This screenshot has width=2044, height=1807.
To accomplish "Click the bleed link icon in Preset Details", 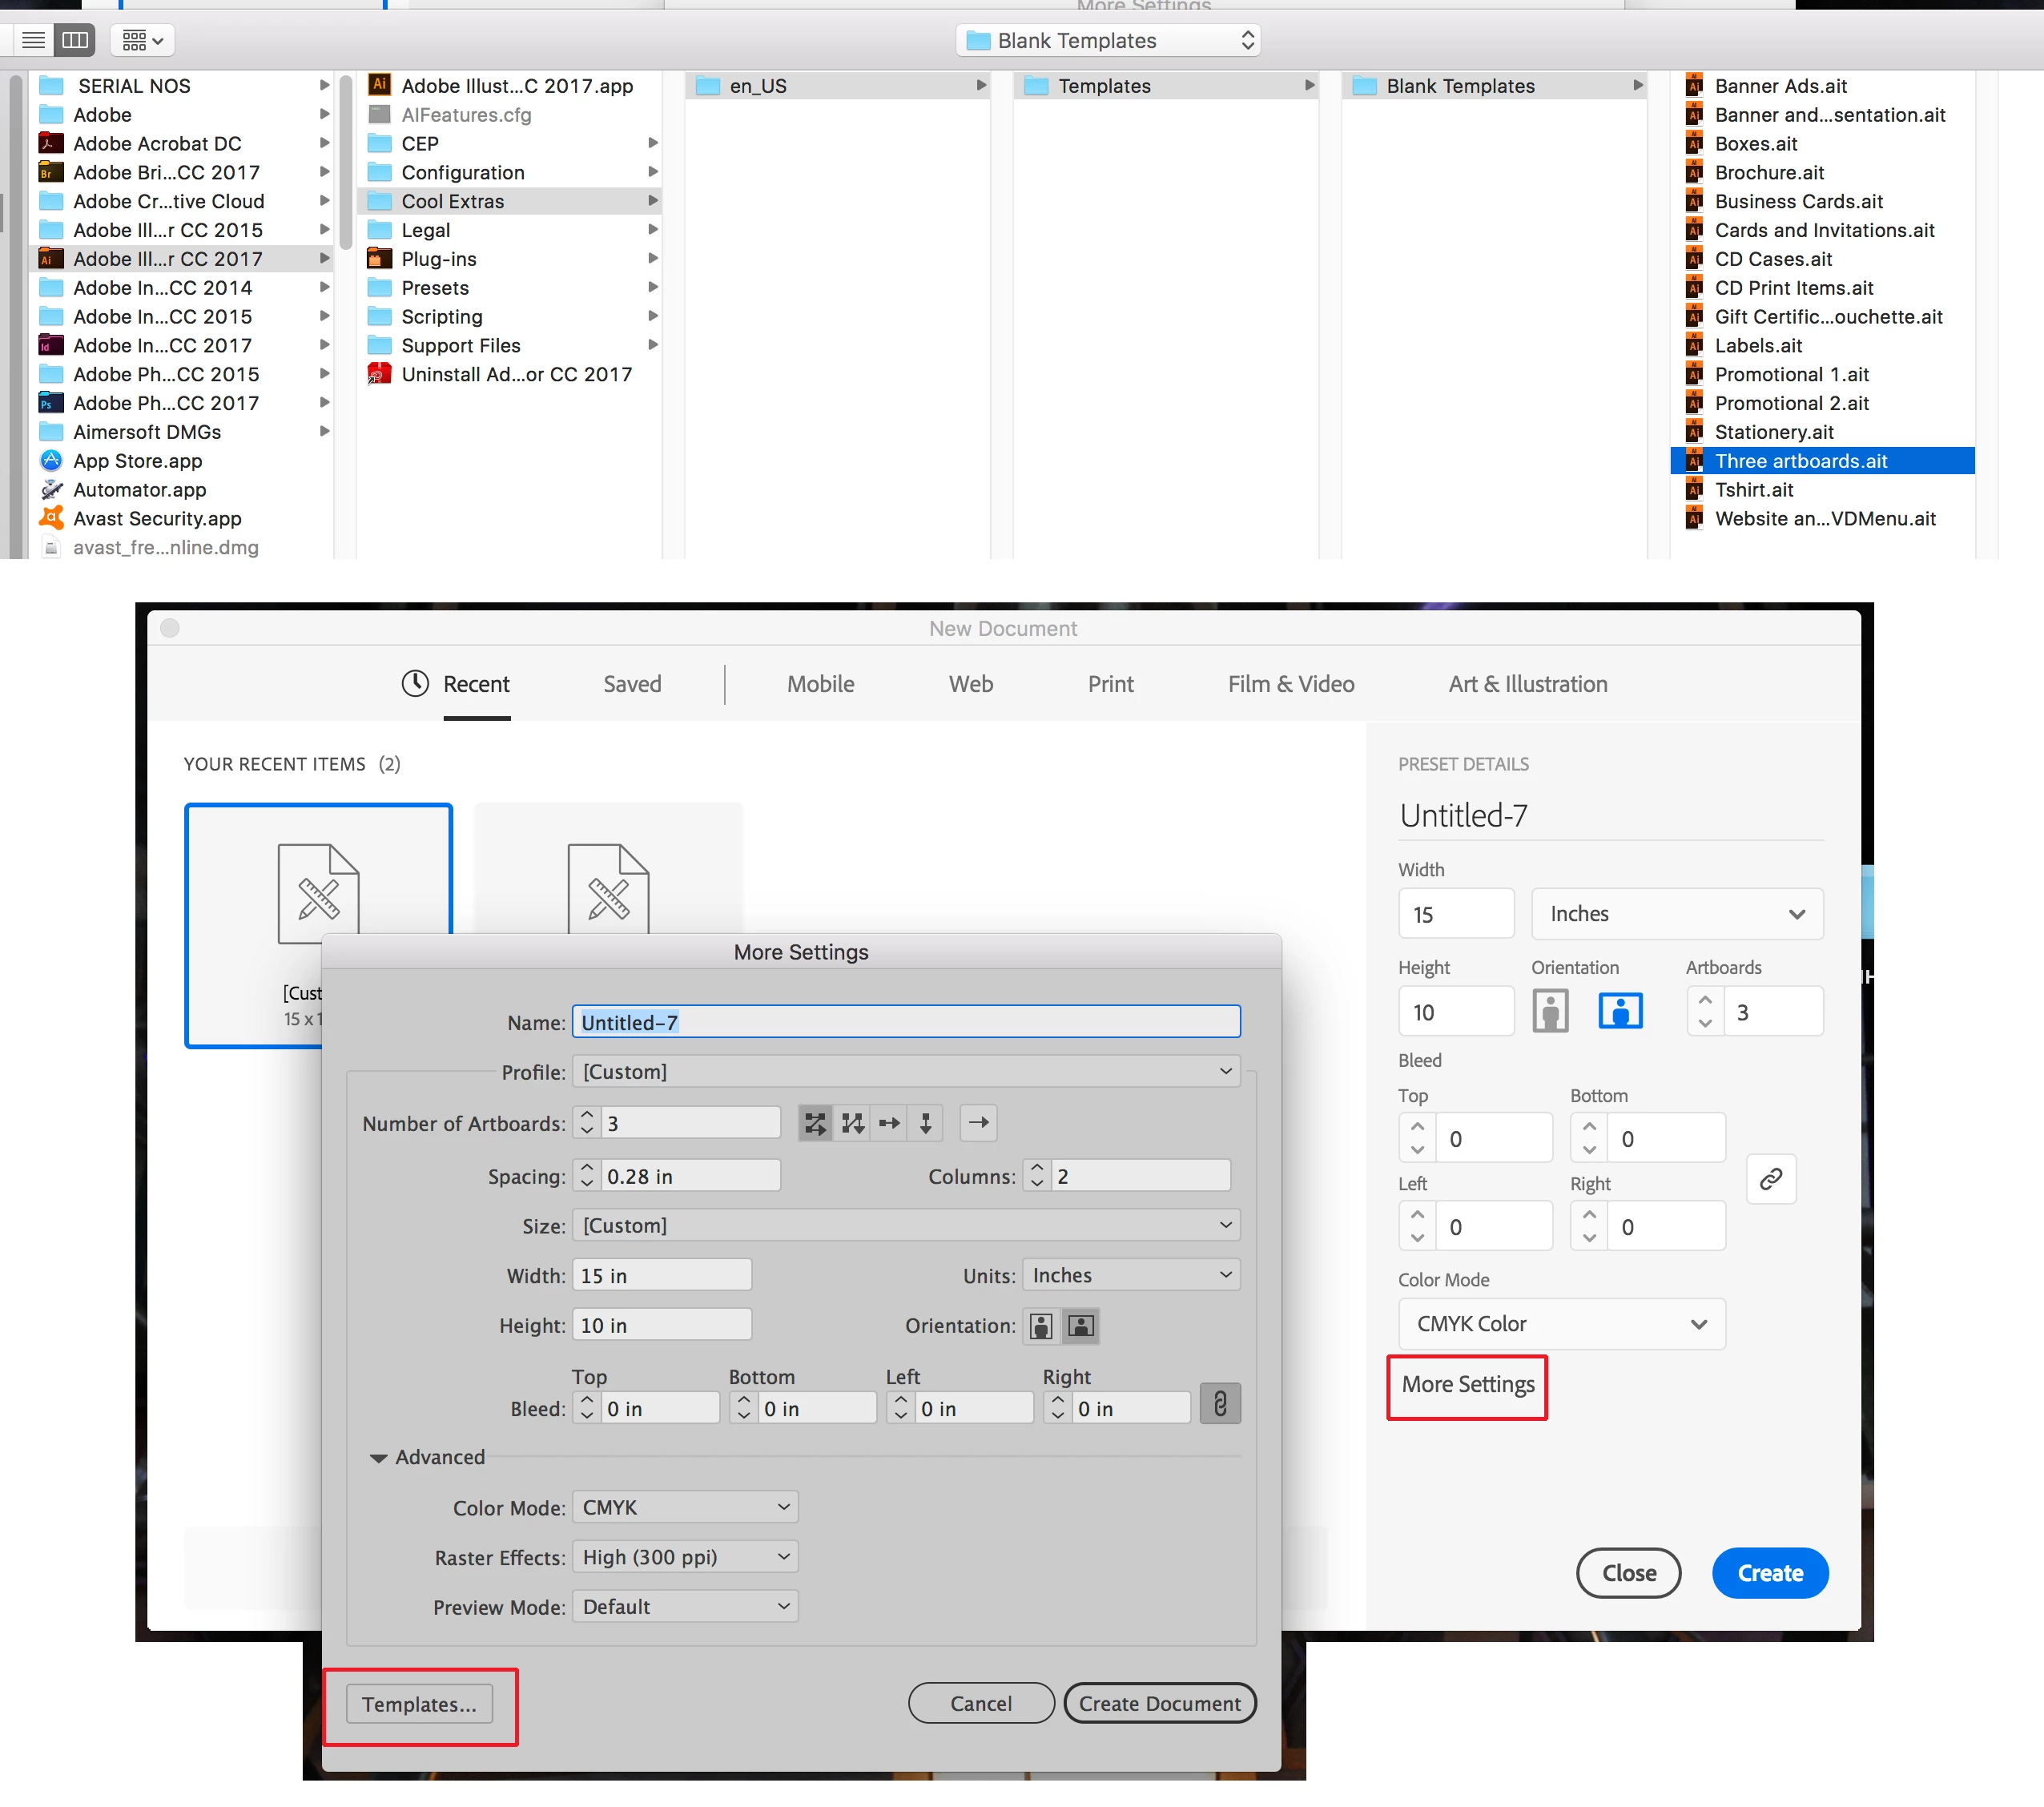I will click(1770, 1180).
